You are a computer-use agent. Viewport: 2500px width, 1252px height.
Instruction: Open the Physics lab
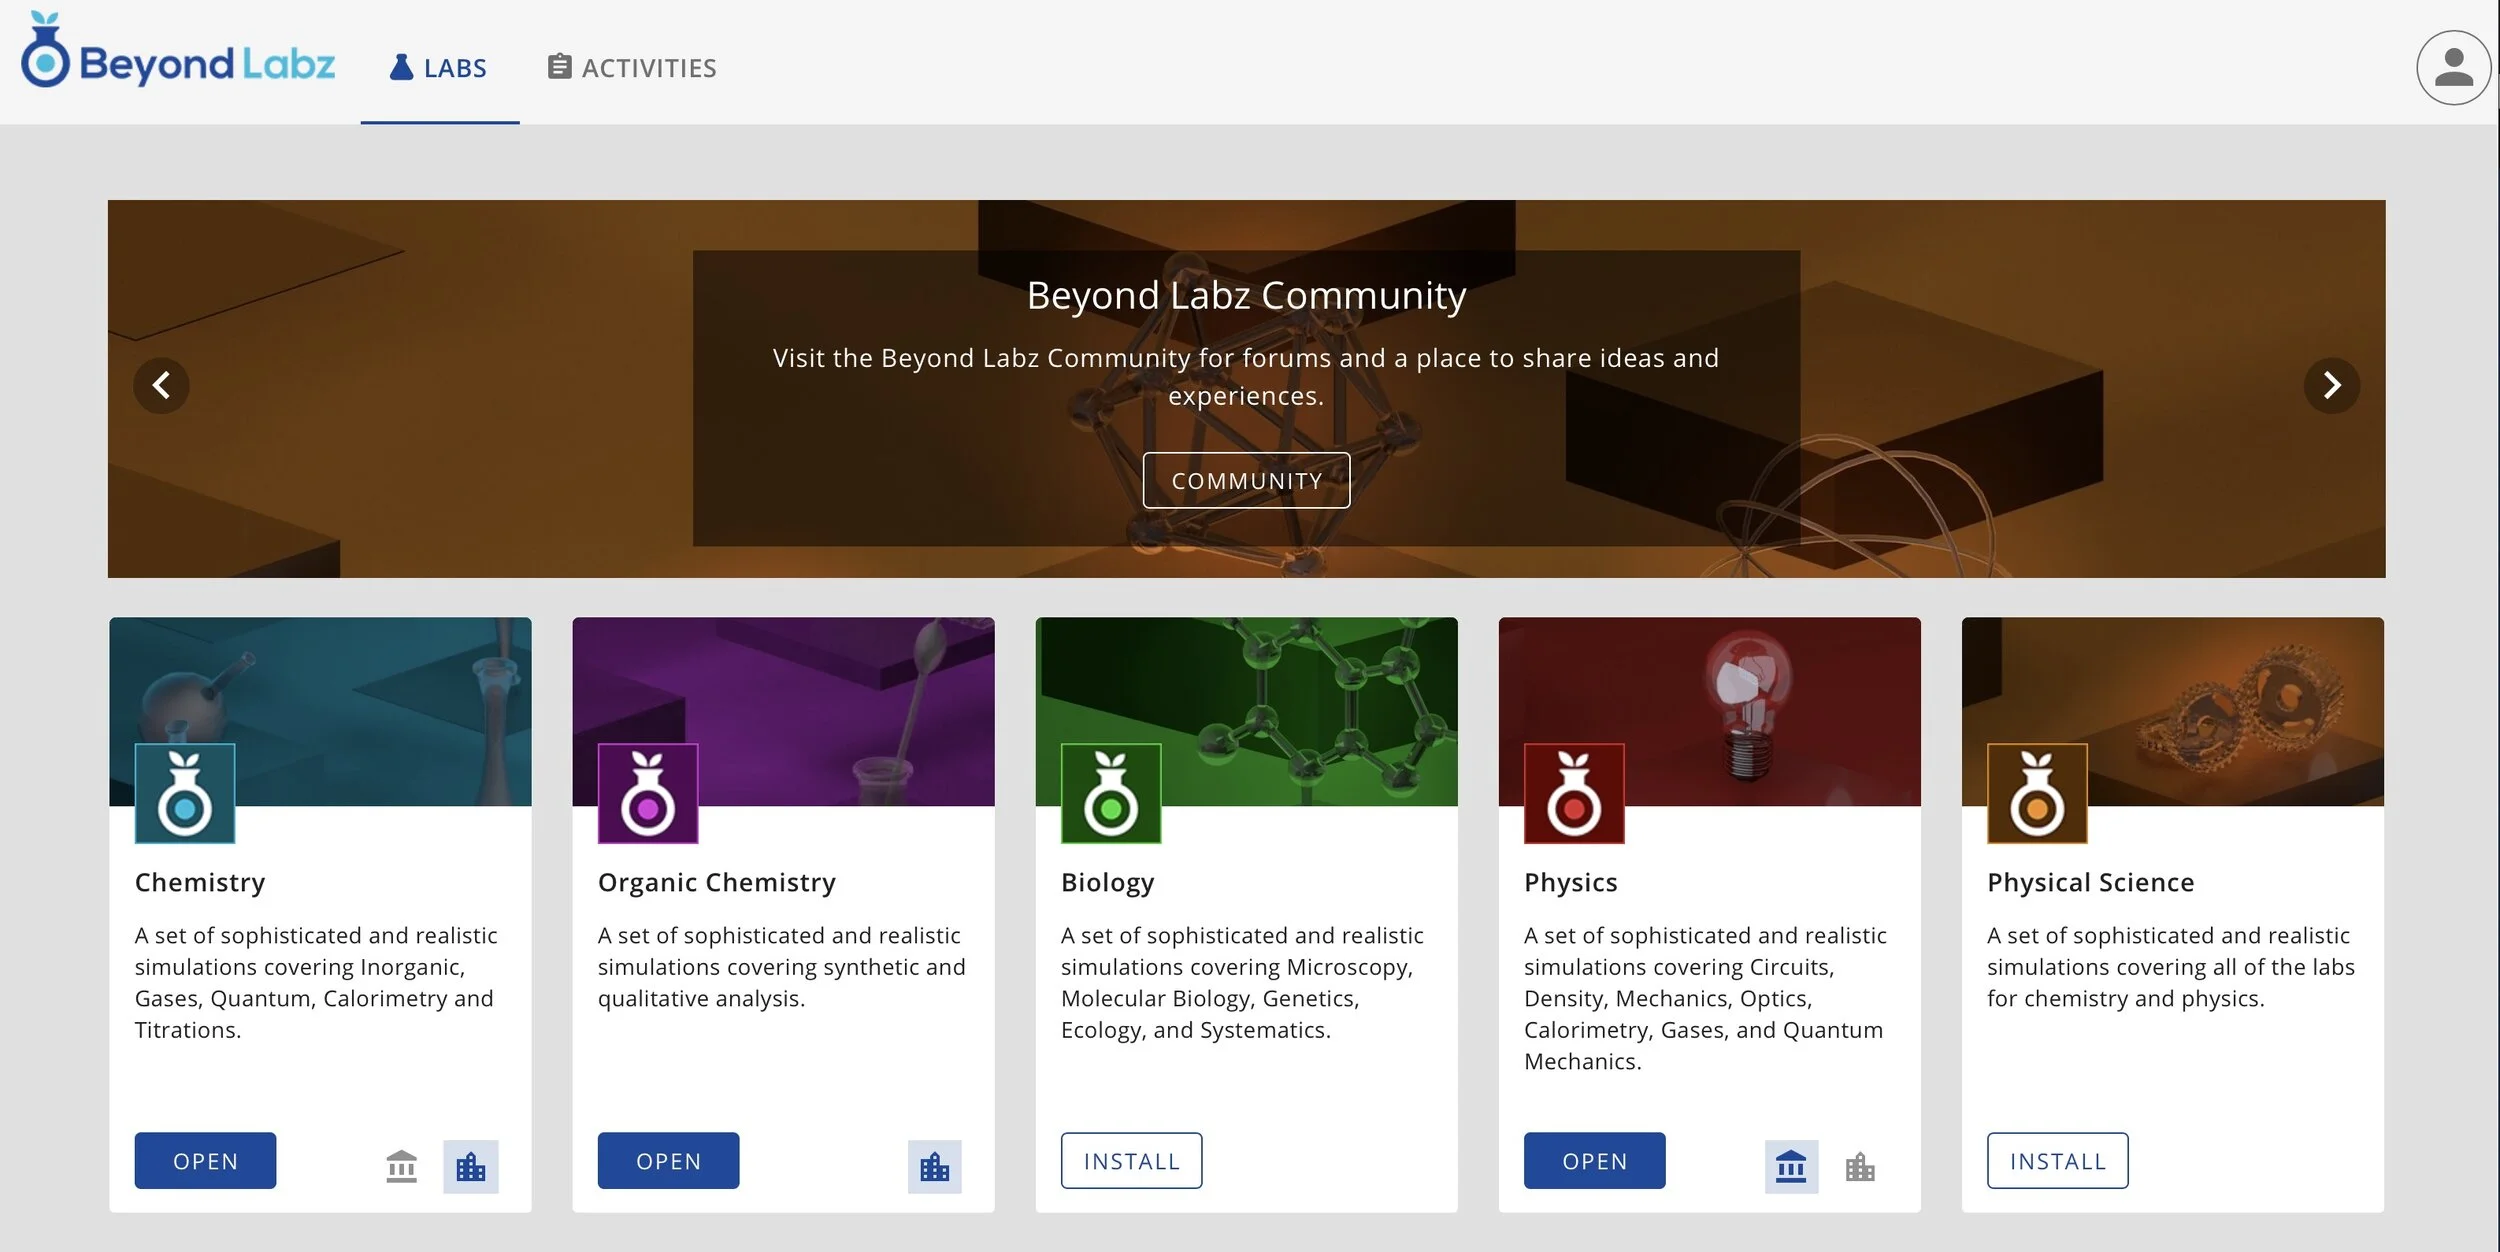pyautogui.click(x=1594, y=1160)
